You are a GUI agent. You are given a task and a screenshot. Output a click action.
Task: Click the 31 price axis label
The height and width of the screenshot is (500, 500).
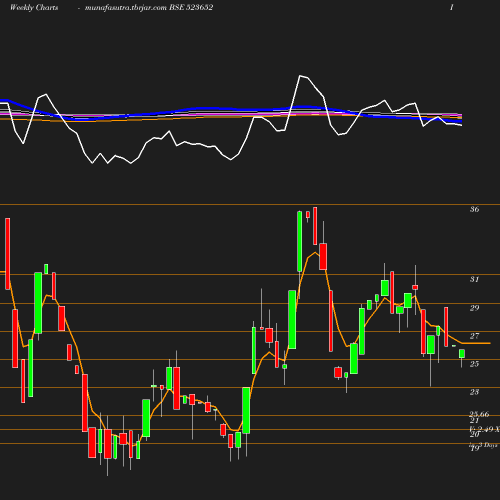coord(474,279)
